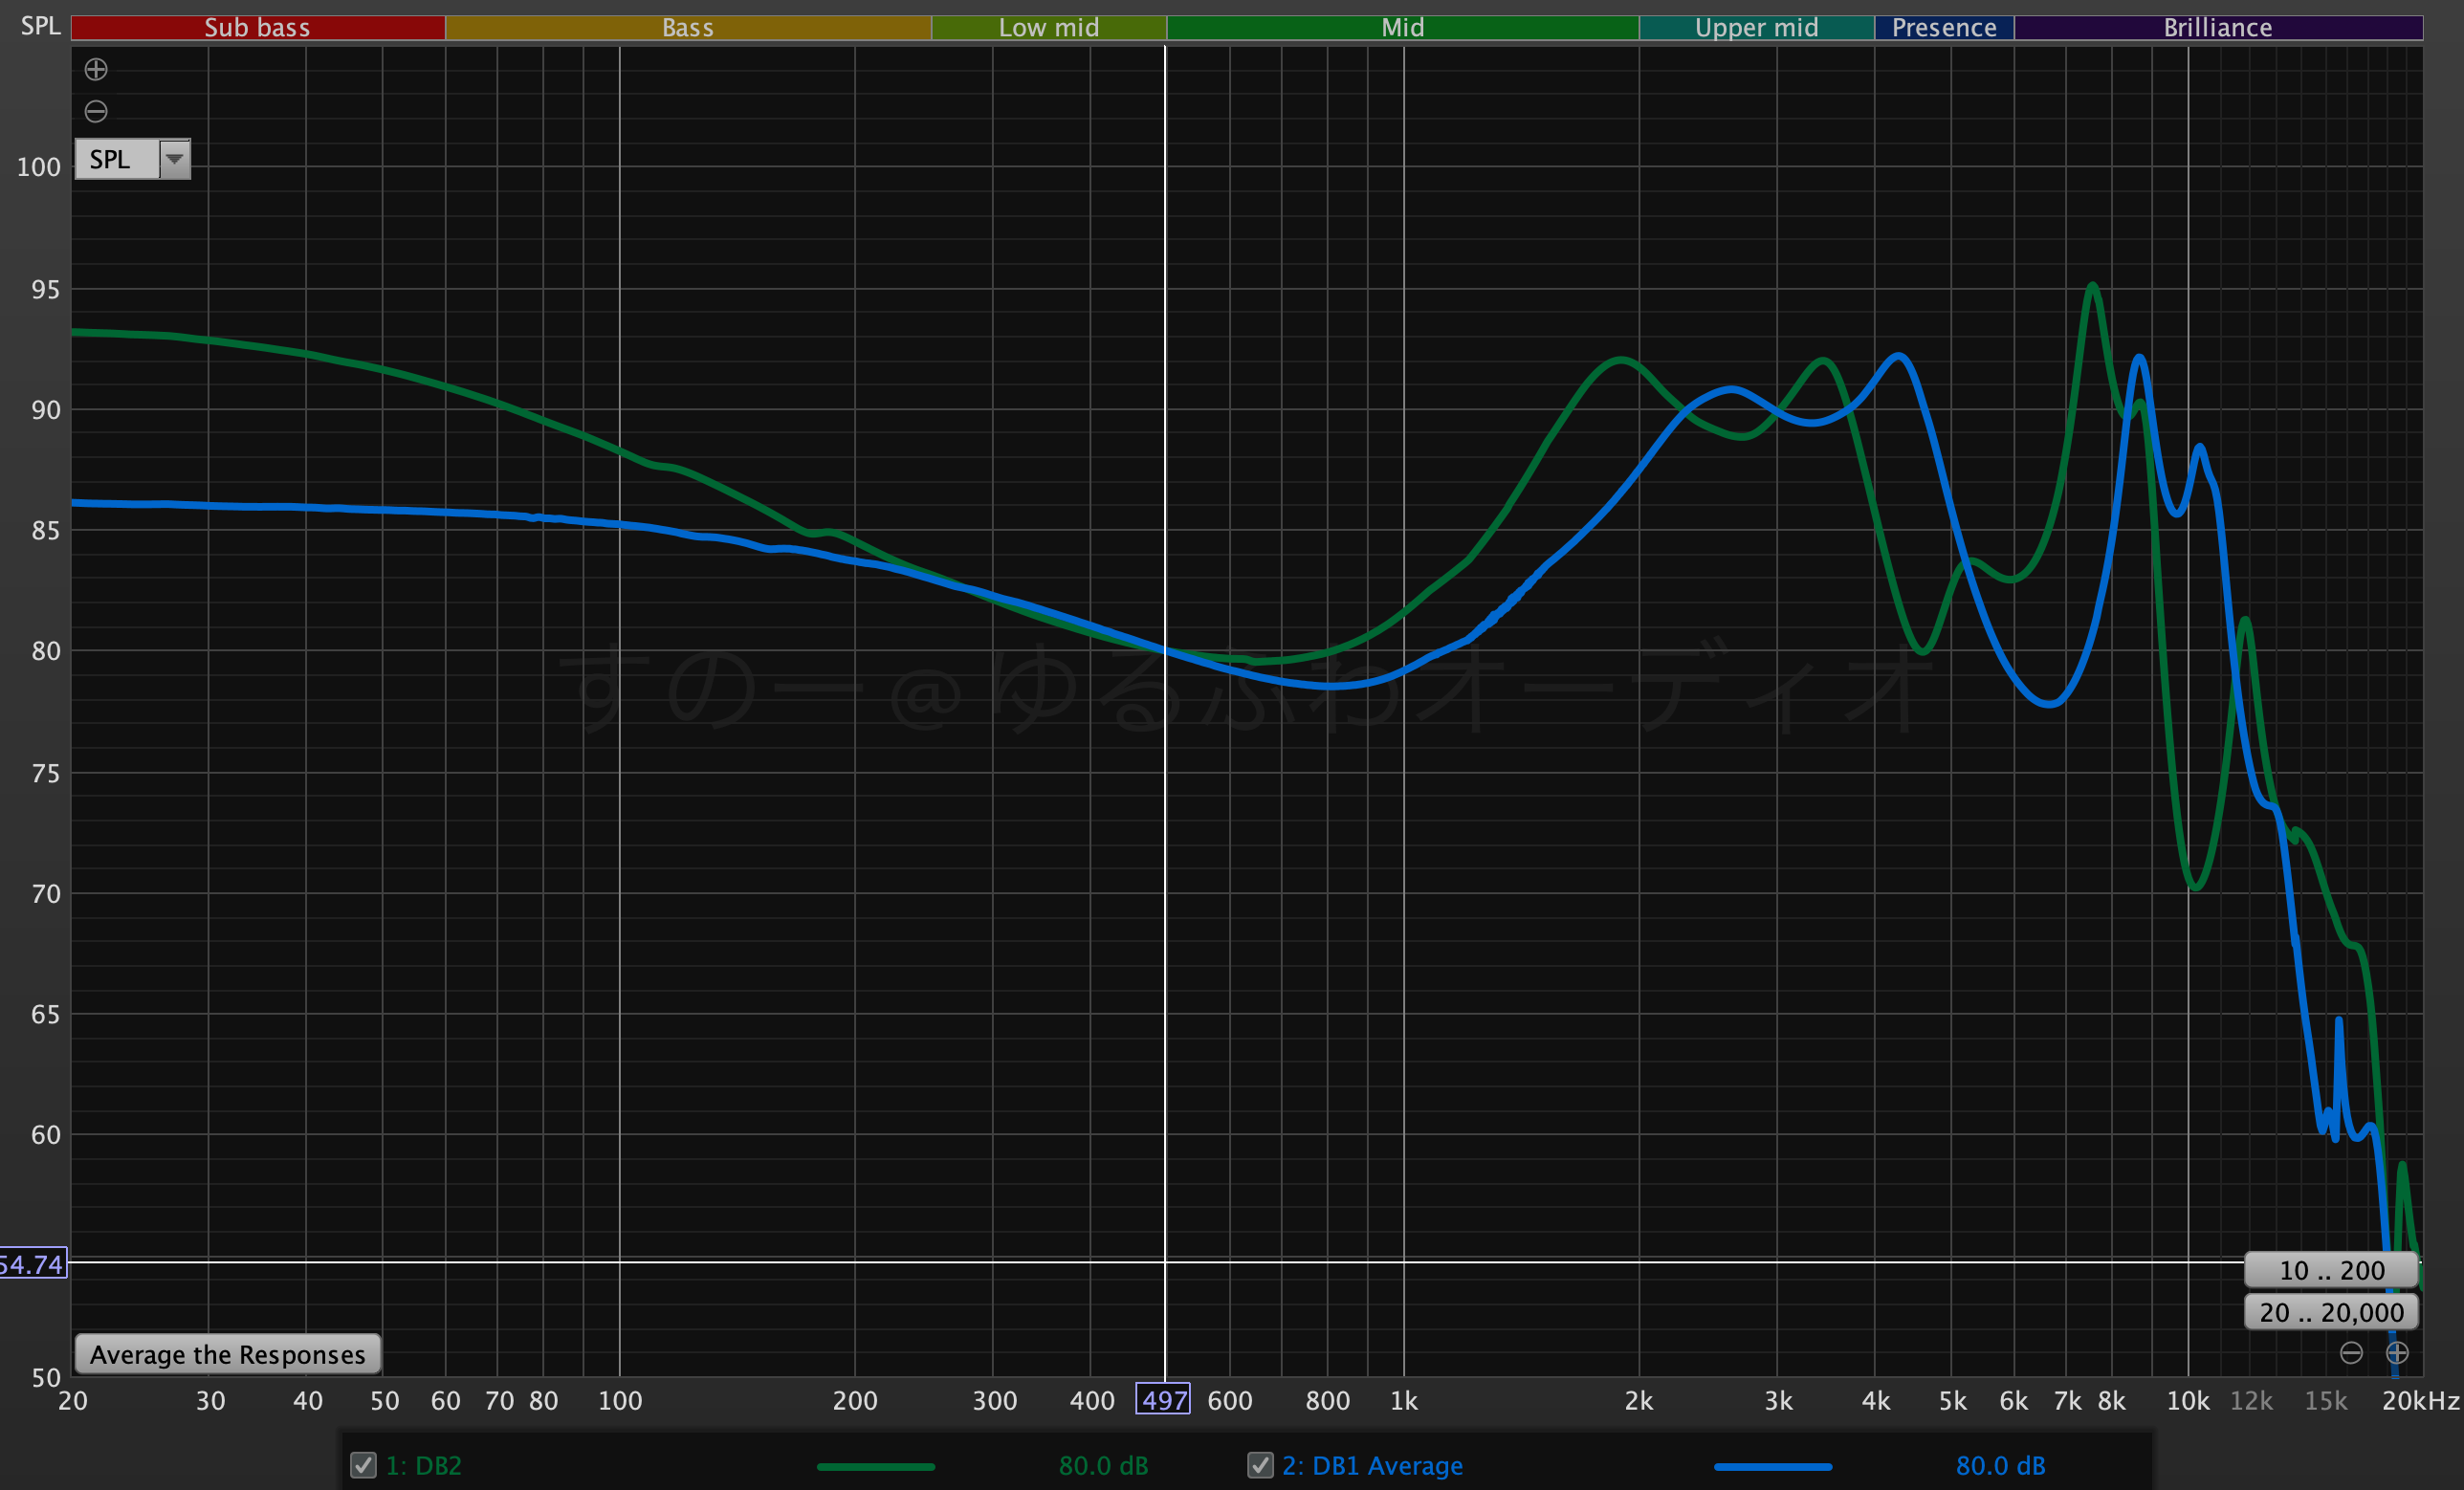This screenshot has width=2464, height=1490.
Task: Click the Bass frequency band label
Action: 688,27
